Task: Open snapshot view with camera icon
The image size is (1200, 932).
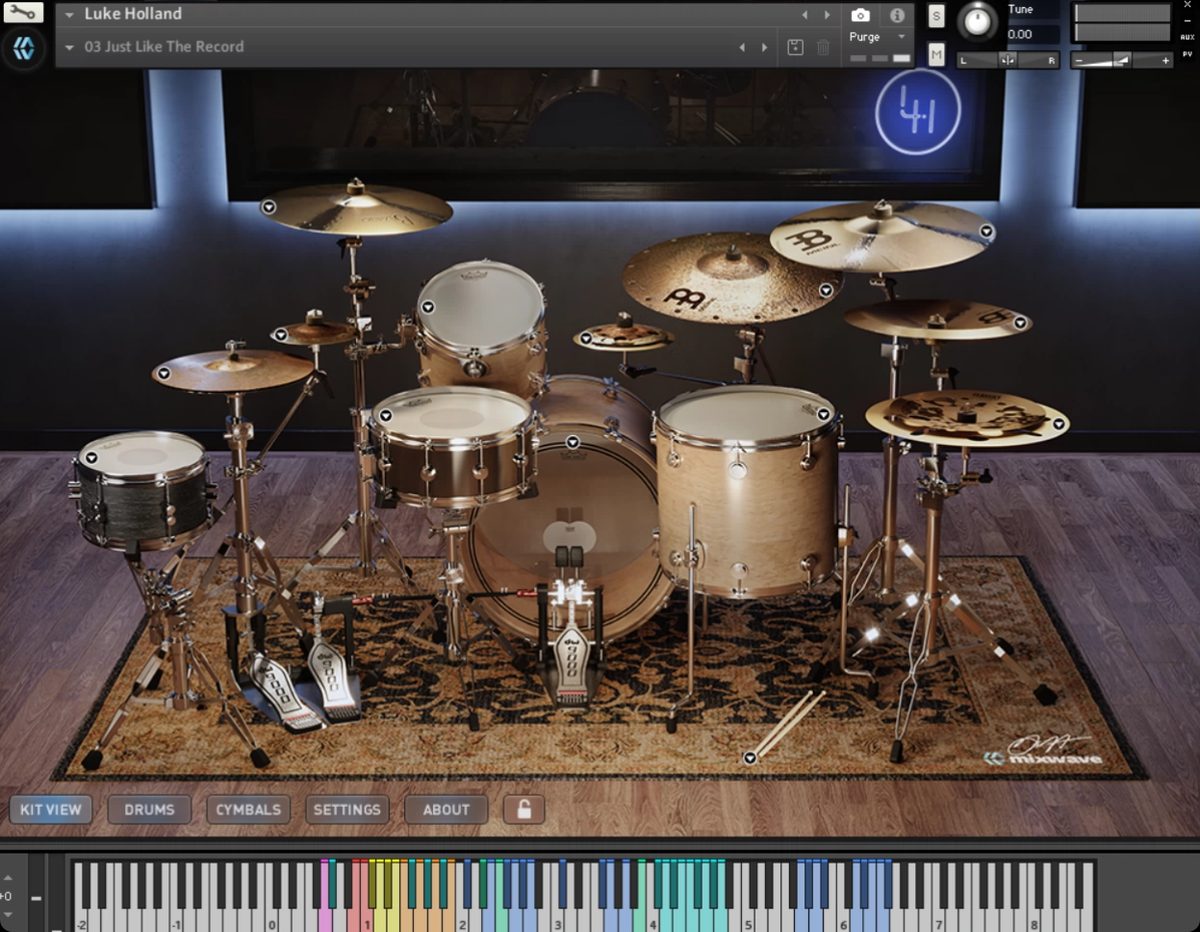Action: [860, 15]
